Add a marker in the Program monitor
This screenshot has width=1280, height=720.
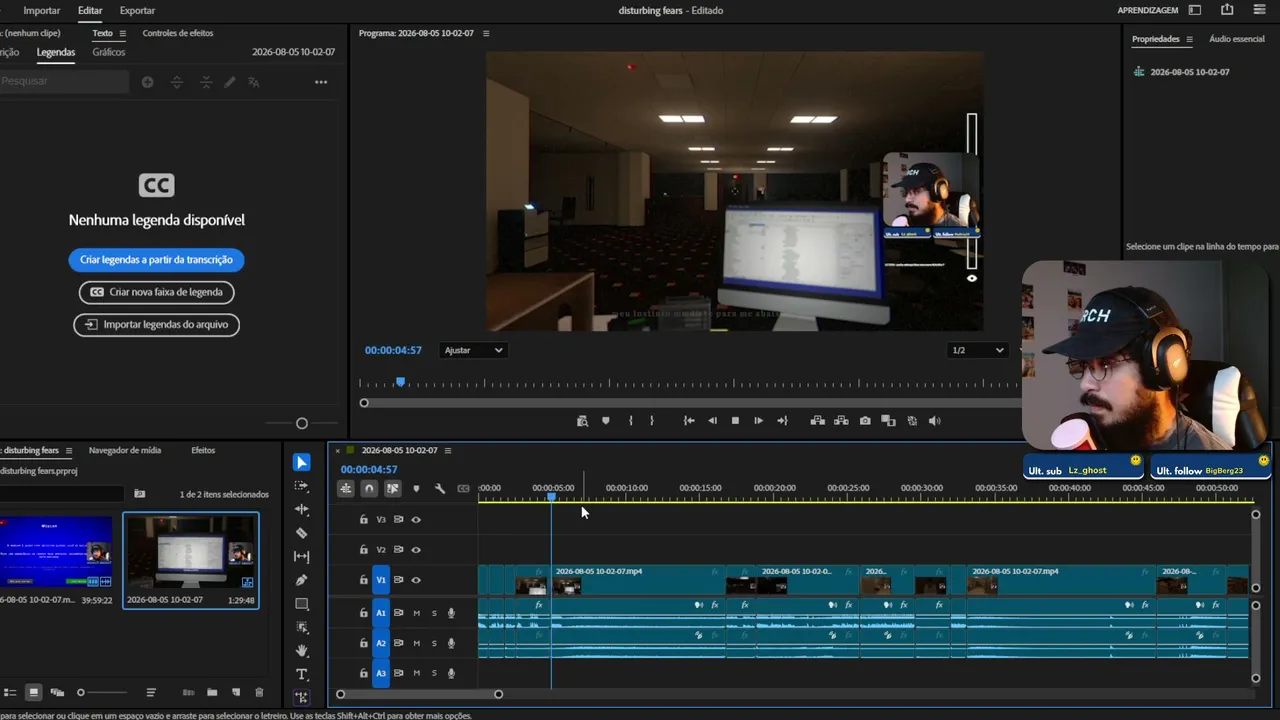[606, 421]
